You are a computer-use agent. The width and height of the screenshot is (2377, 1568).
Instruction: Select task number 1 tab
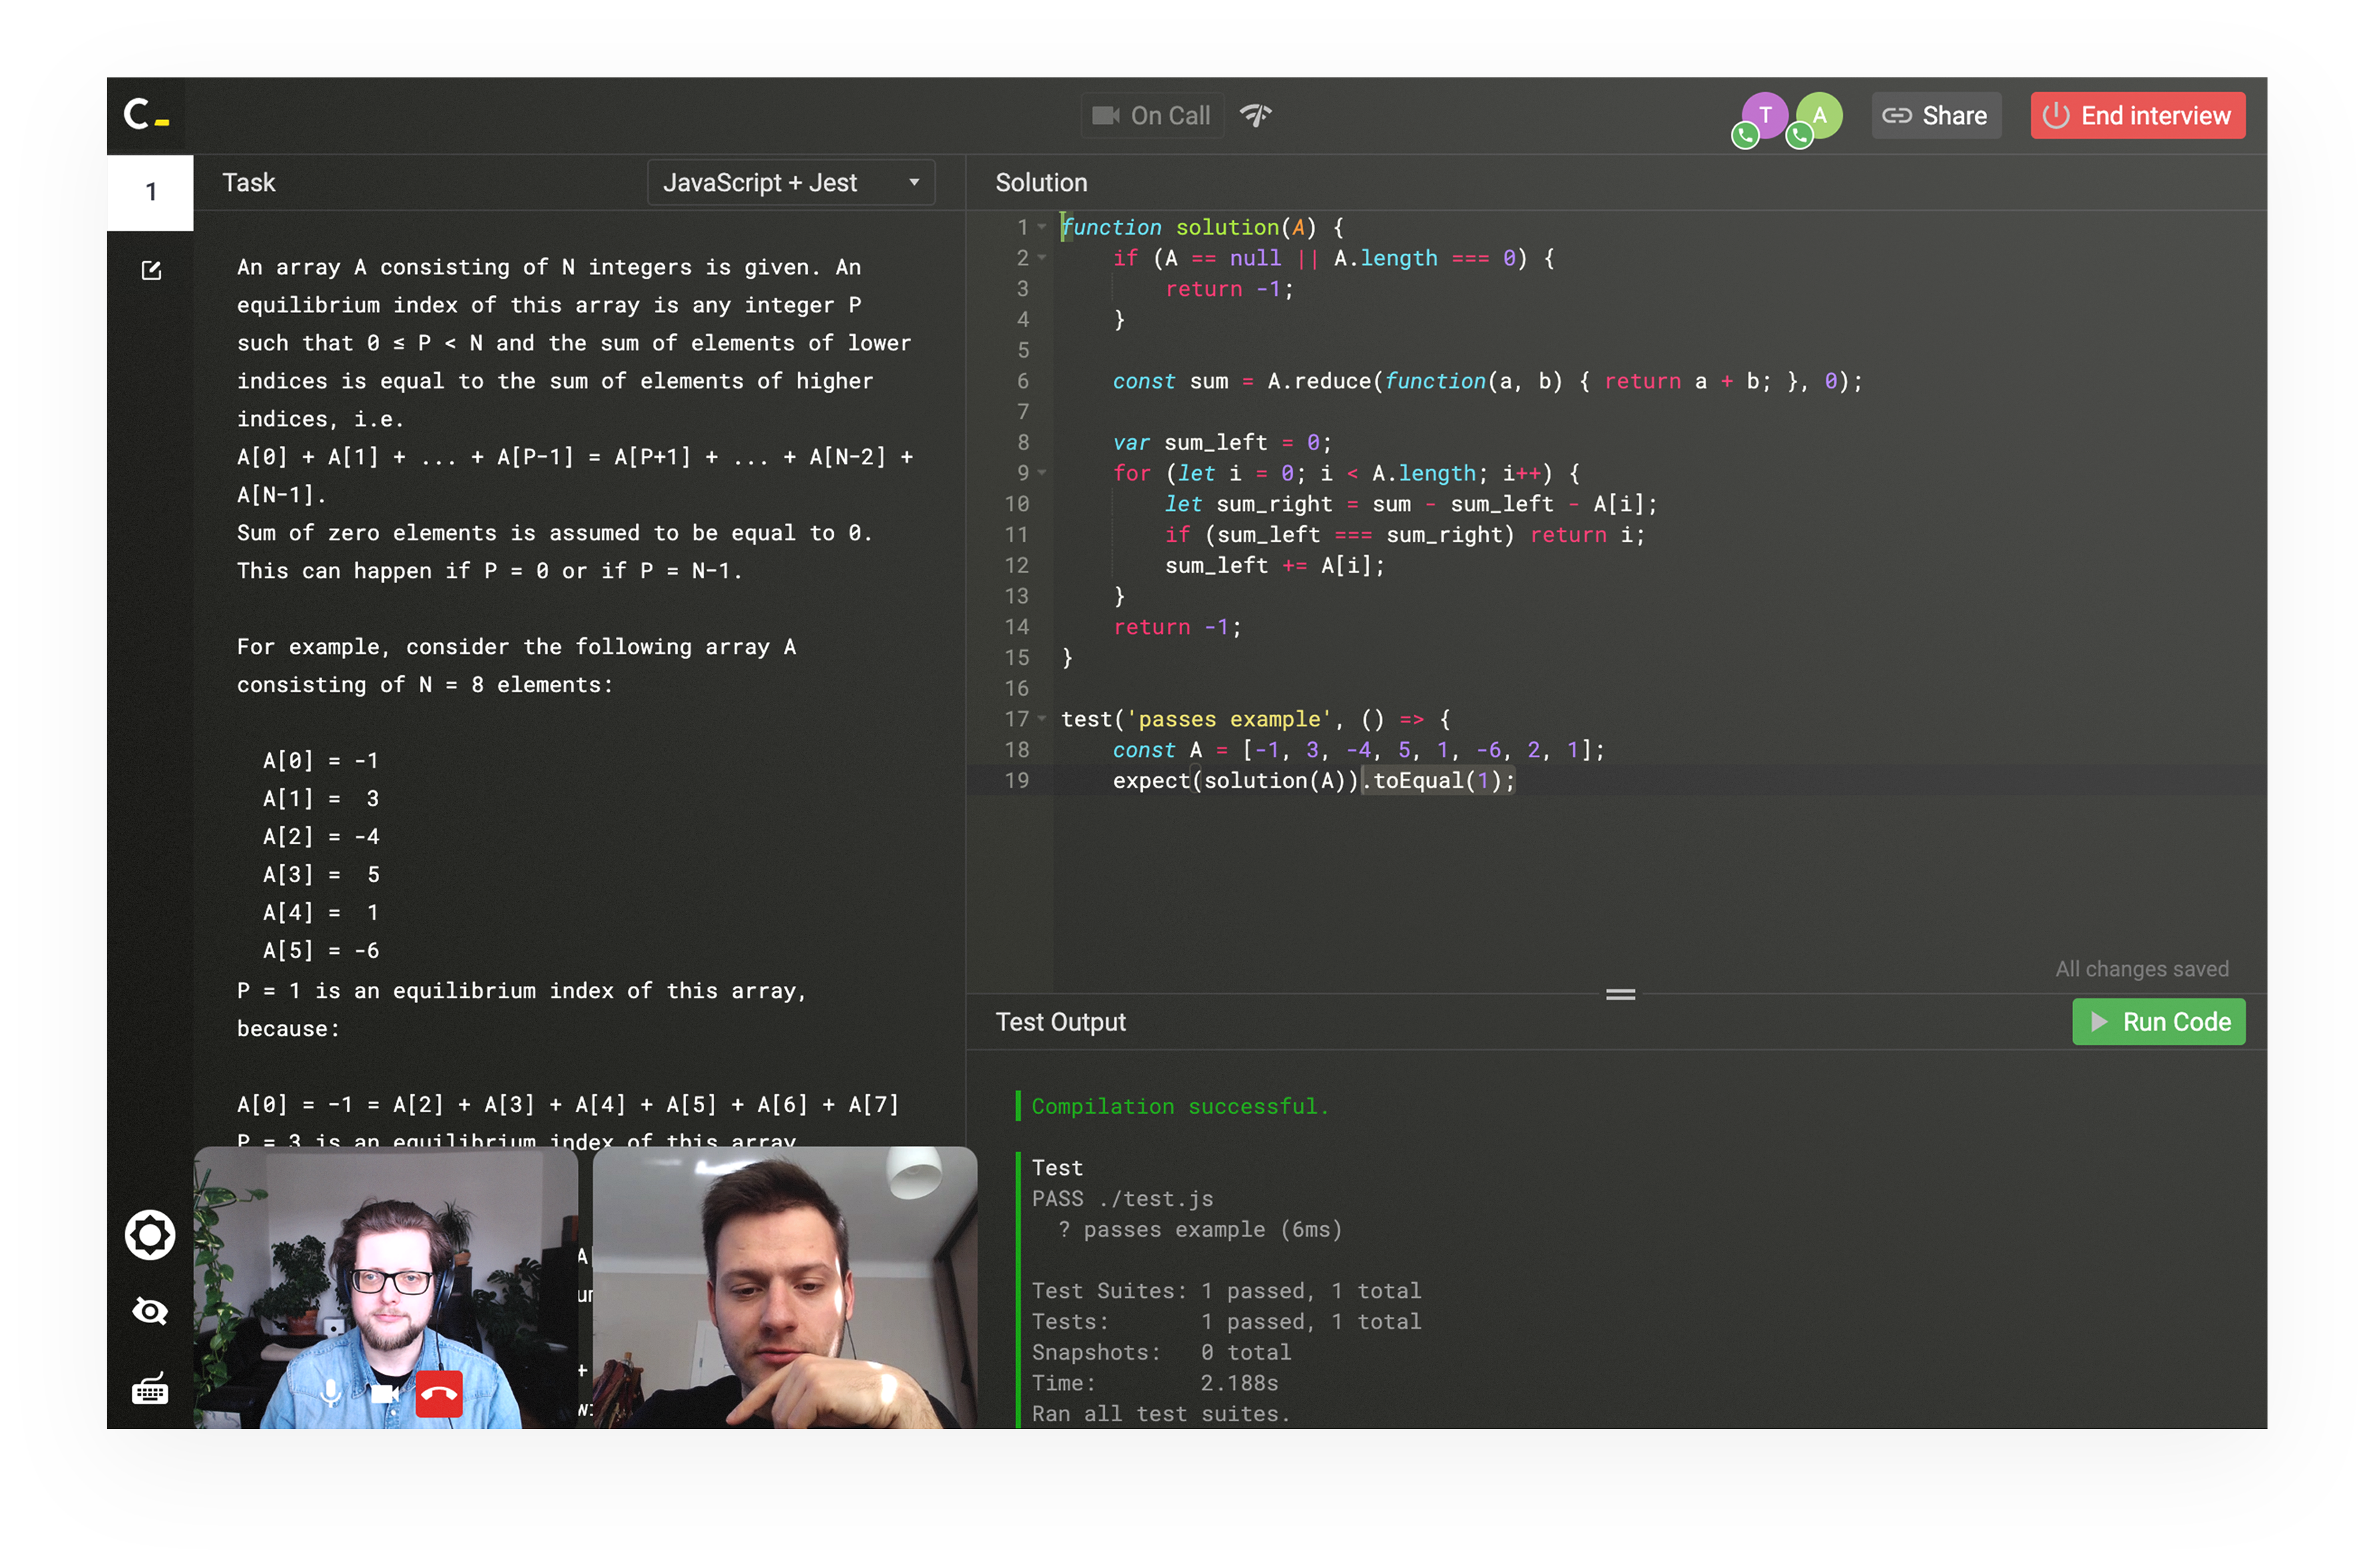150,192
